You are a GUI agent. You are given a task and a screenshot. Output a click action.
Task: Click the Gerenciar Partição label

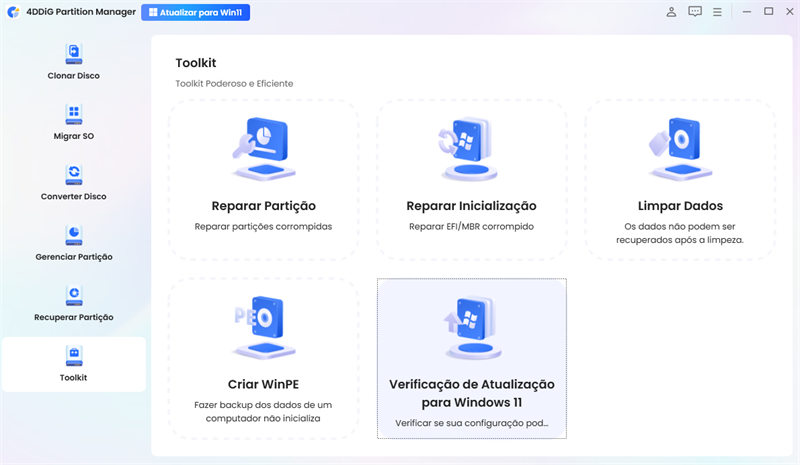click(74, 257)
